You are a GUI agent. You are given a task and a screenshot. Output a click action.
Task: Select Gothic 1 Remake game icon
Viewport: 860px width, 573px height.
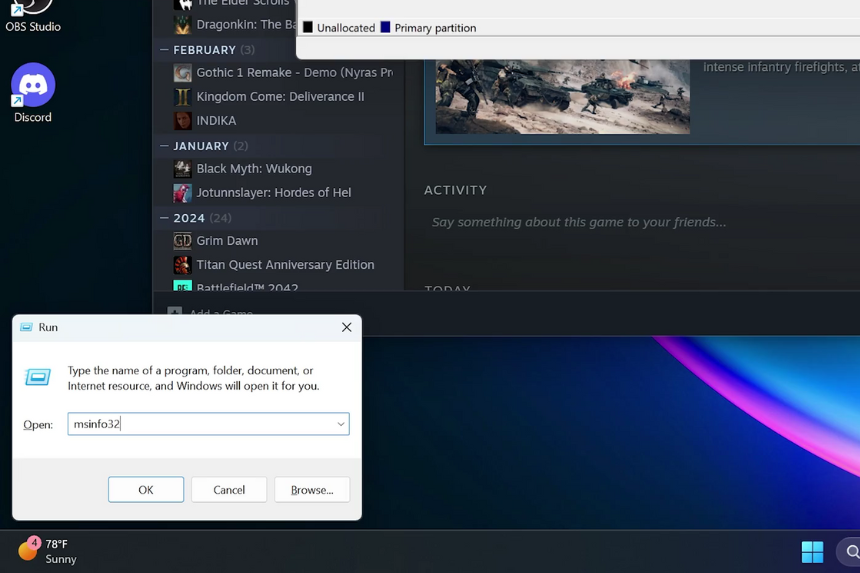[x=182, y=73]
